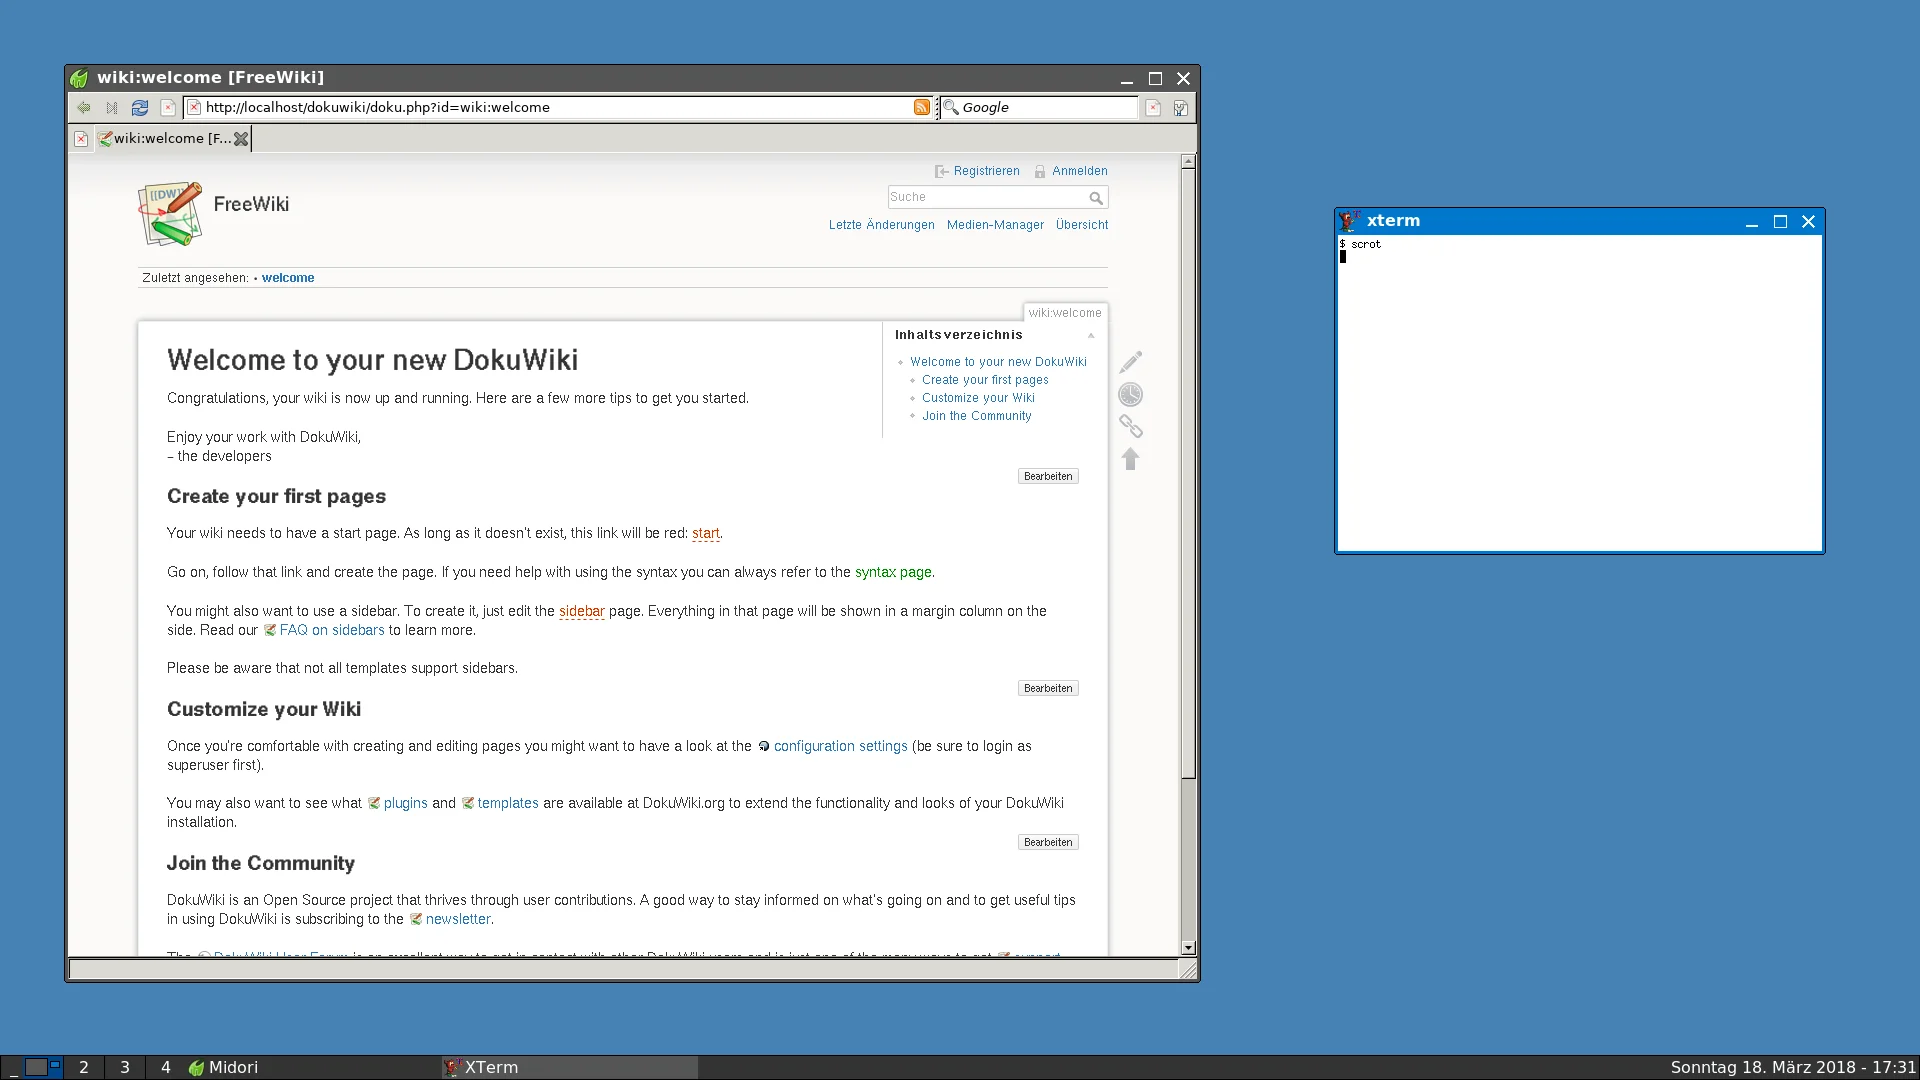Image resolution: width=1920 pixels, height=1080 pixels.
Task: Jump to 'Welcome to your new DokuWiki' in TOC
Action: [x=998, y=362]
